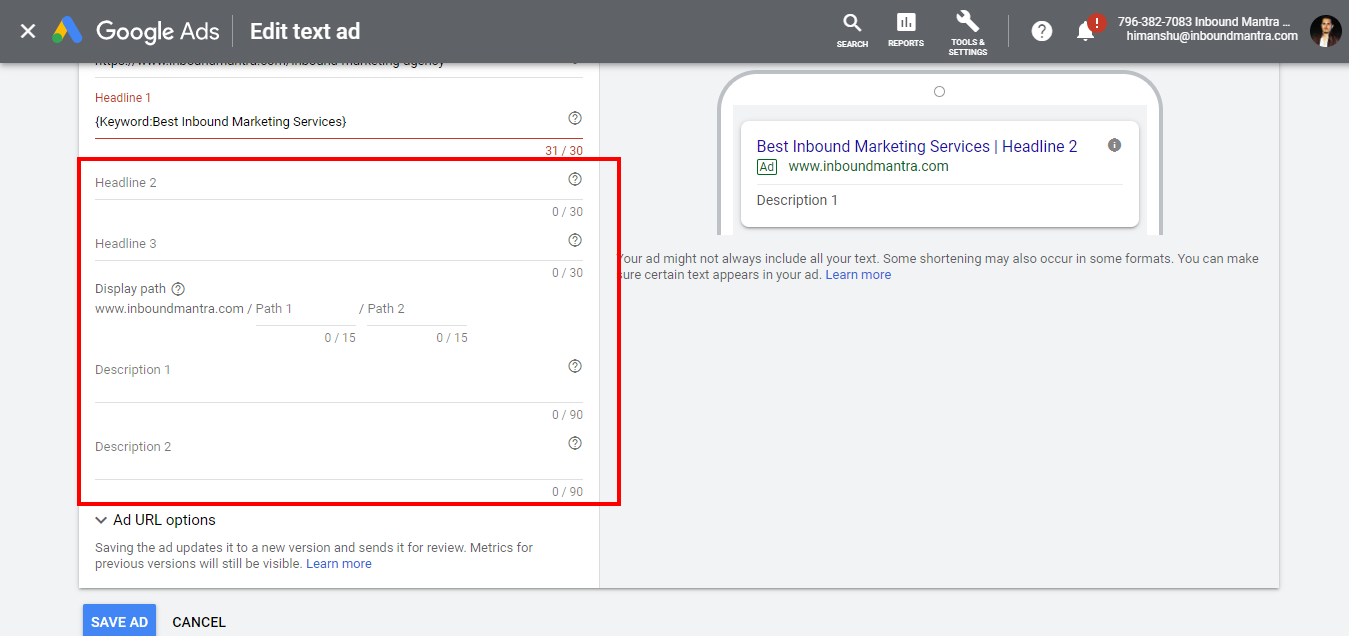Open Learn more link under ad preview
The width and height of the screenshot is (1349, 636).
pos(858,274)
